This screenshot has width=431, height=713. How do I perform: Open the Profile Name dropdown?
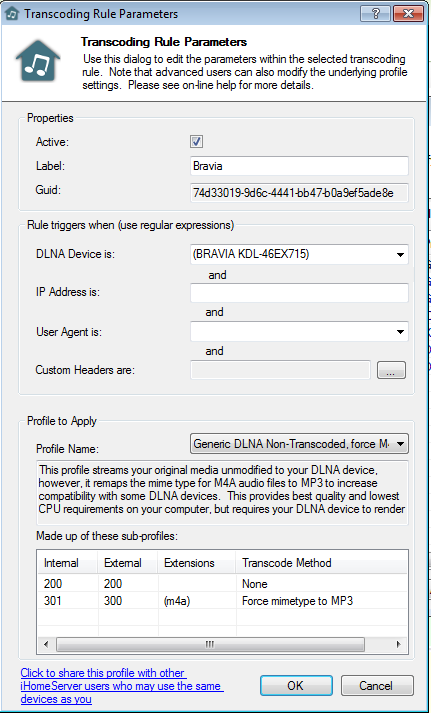[299, 444]
